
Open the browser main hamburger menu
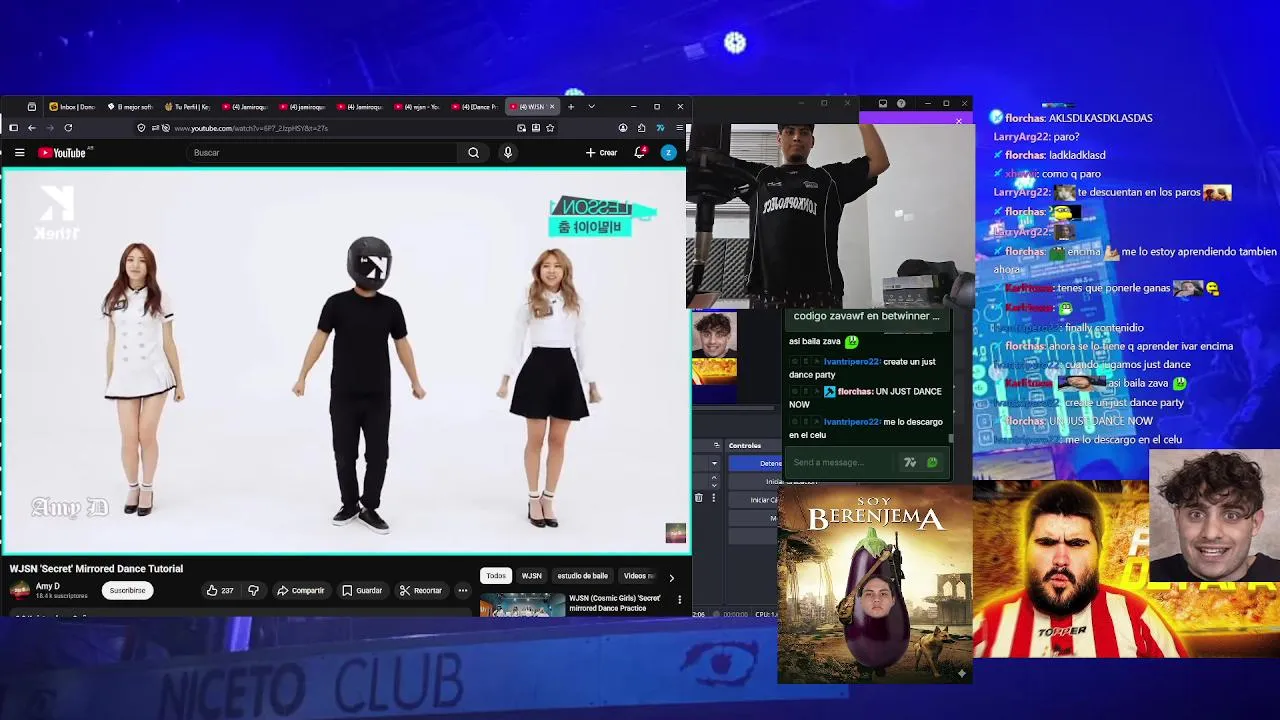coord(679,128)
